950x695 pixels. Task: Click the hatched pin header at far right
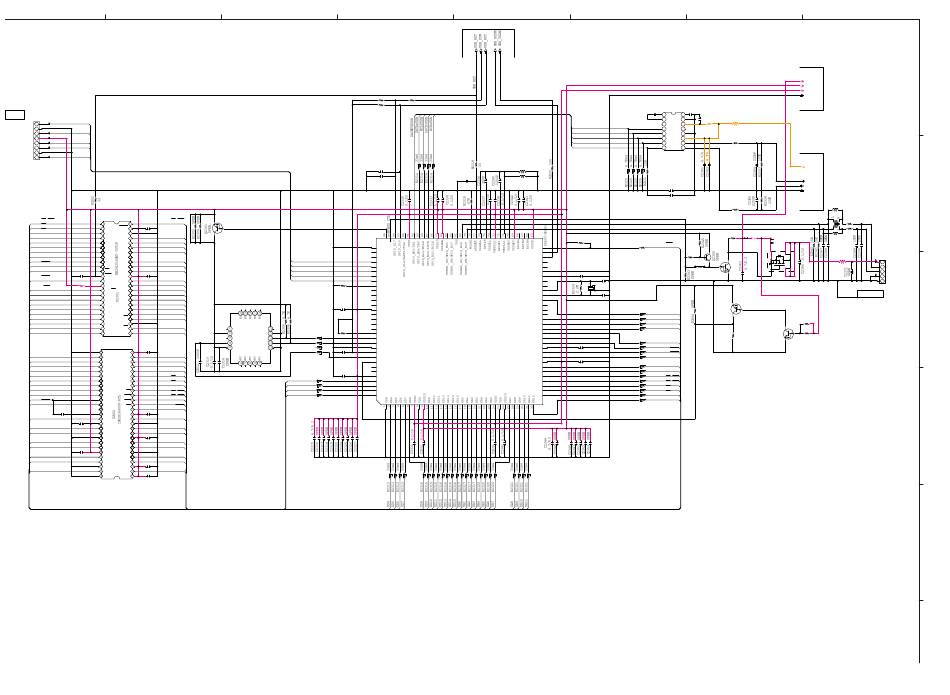882,271
